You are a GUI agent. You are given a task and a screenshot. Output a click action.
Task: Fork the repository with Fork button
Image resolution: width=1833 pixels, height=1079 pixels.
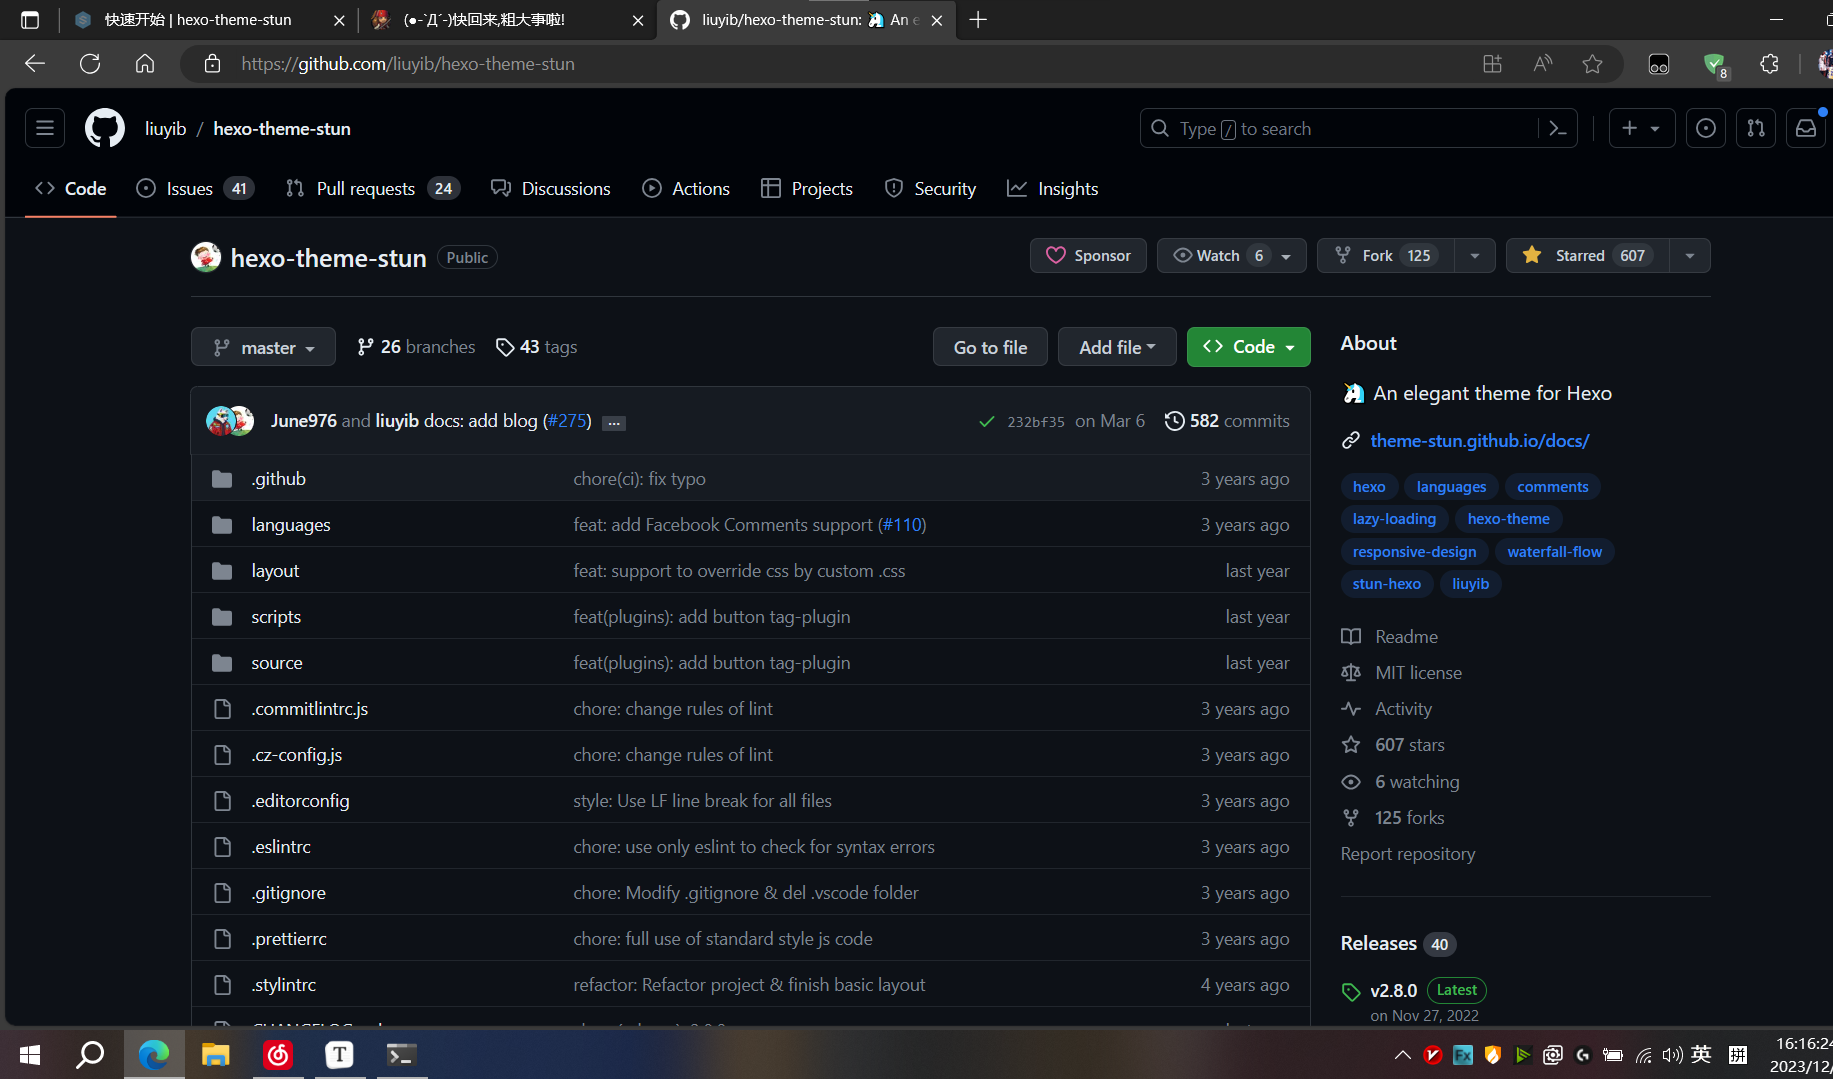pos(1386,256)
